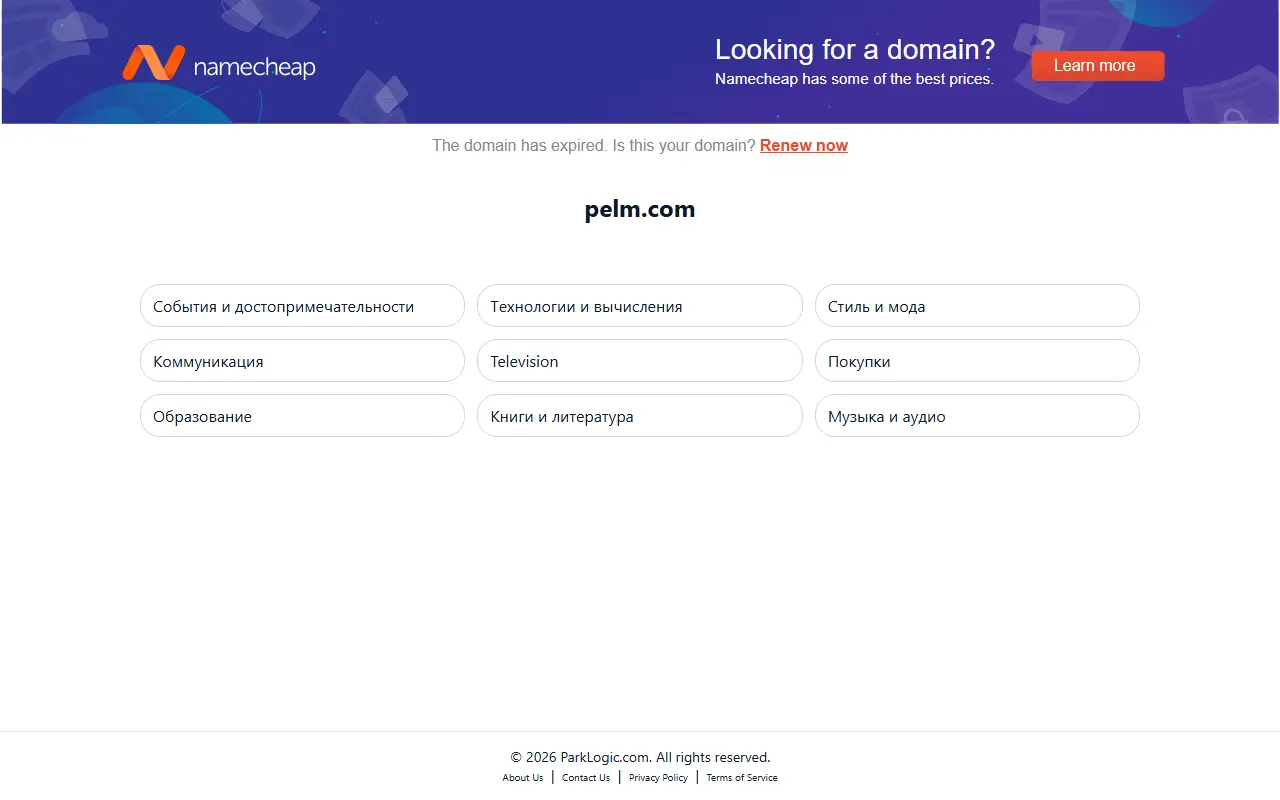Click the namecheap wordmark text
Viewport: 1280px width, 800px height.
point(254,68)
